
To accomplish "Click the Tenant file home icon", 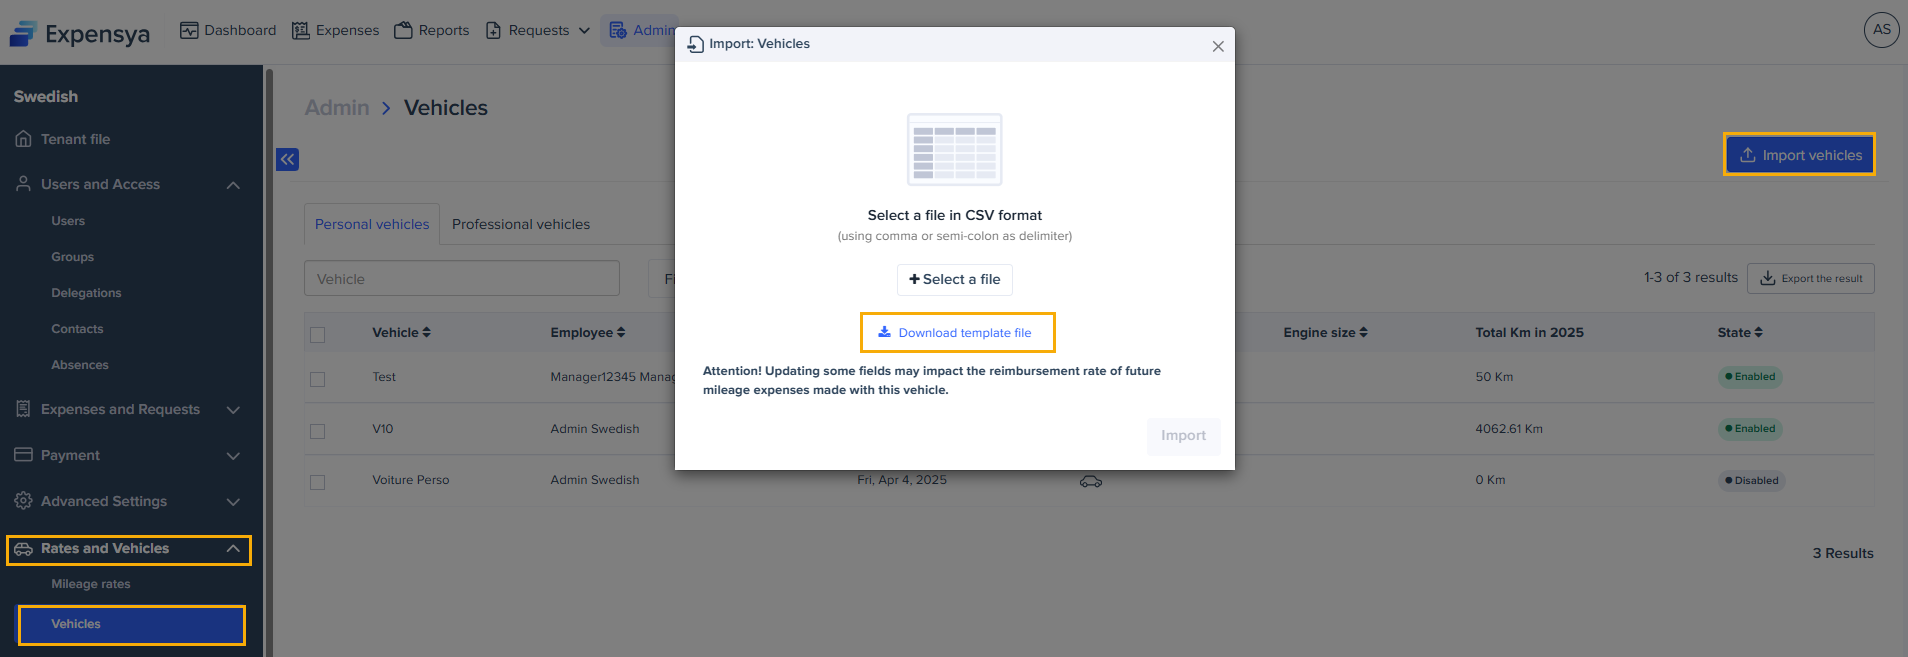I will pyautogui.click(x=23, y=139).
